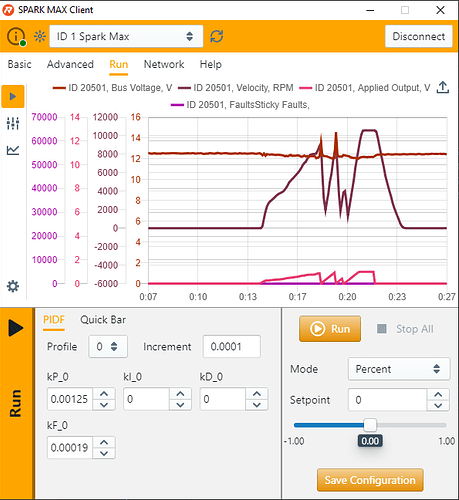Click the device info icon
This screenshot has height=500, width=459.
click(x=16, y=36)
